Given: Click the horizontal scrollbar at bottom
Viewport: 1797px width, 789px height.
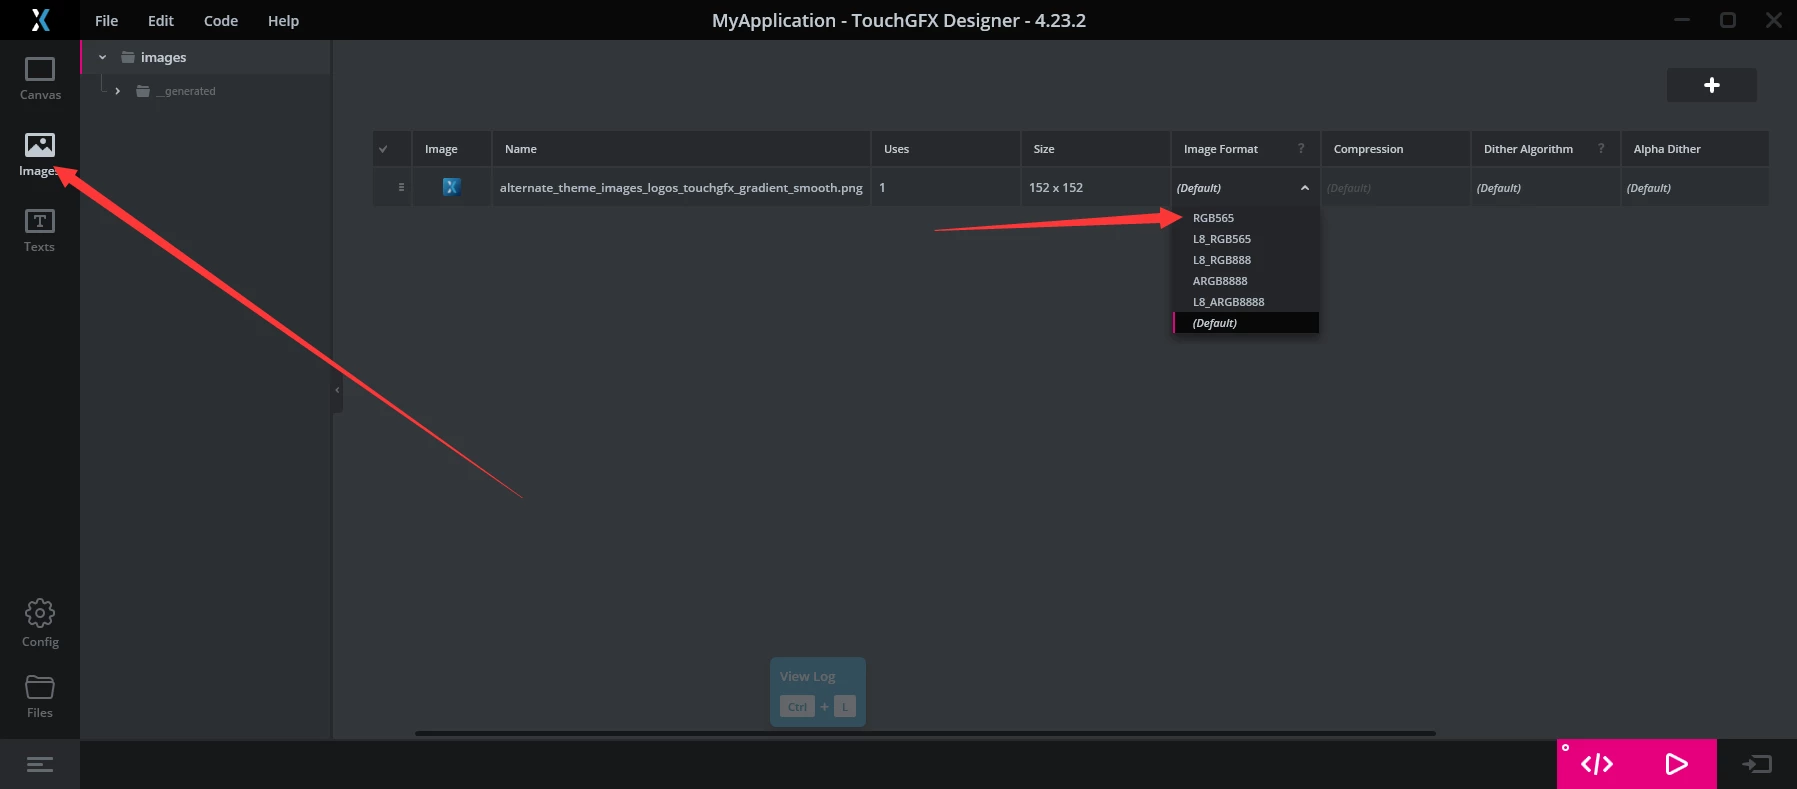Looking at the screenshot, I should [x=925, y=733].
